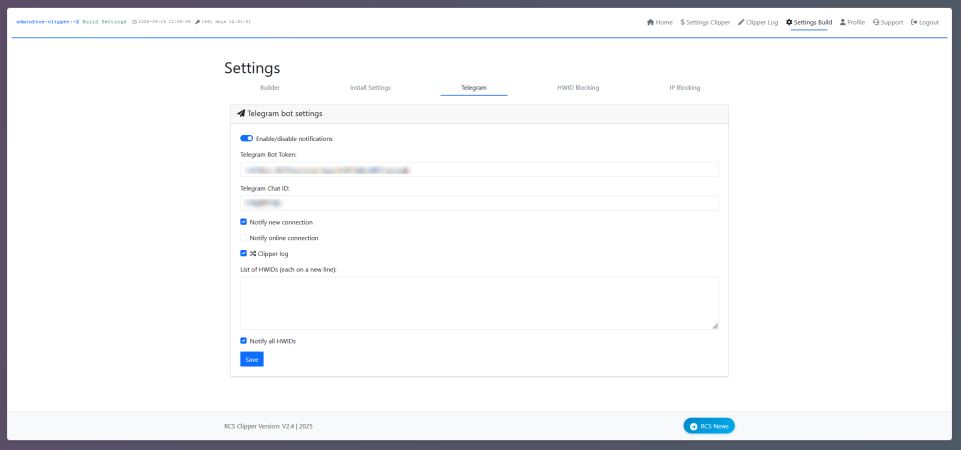Click the textarea resize handle corner
This screenshot has width=961, height=450.
(715, 326)
